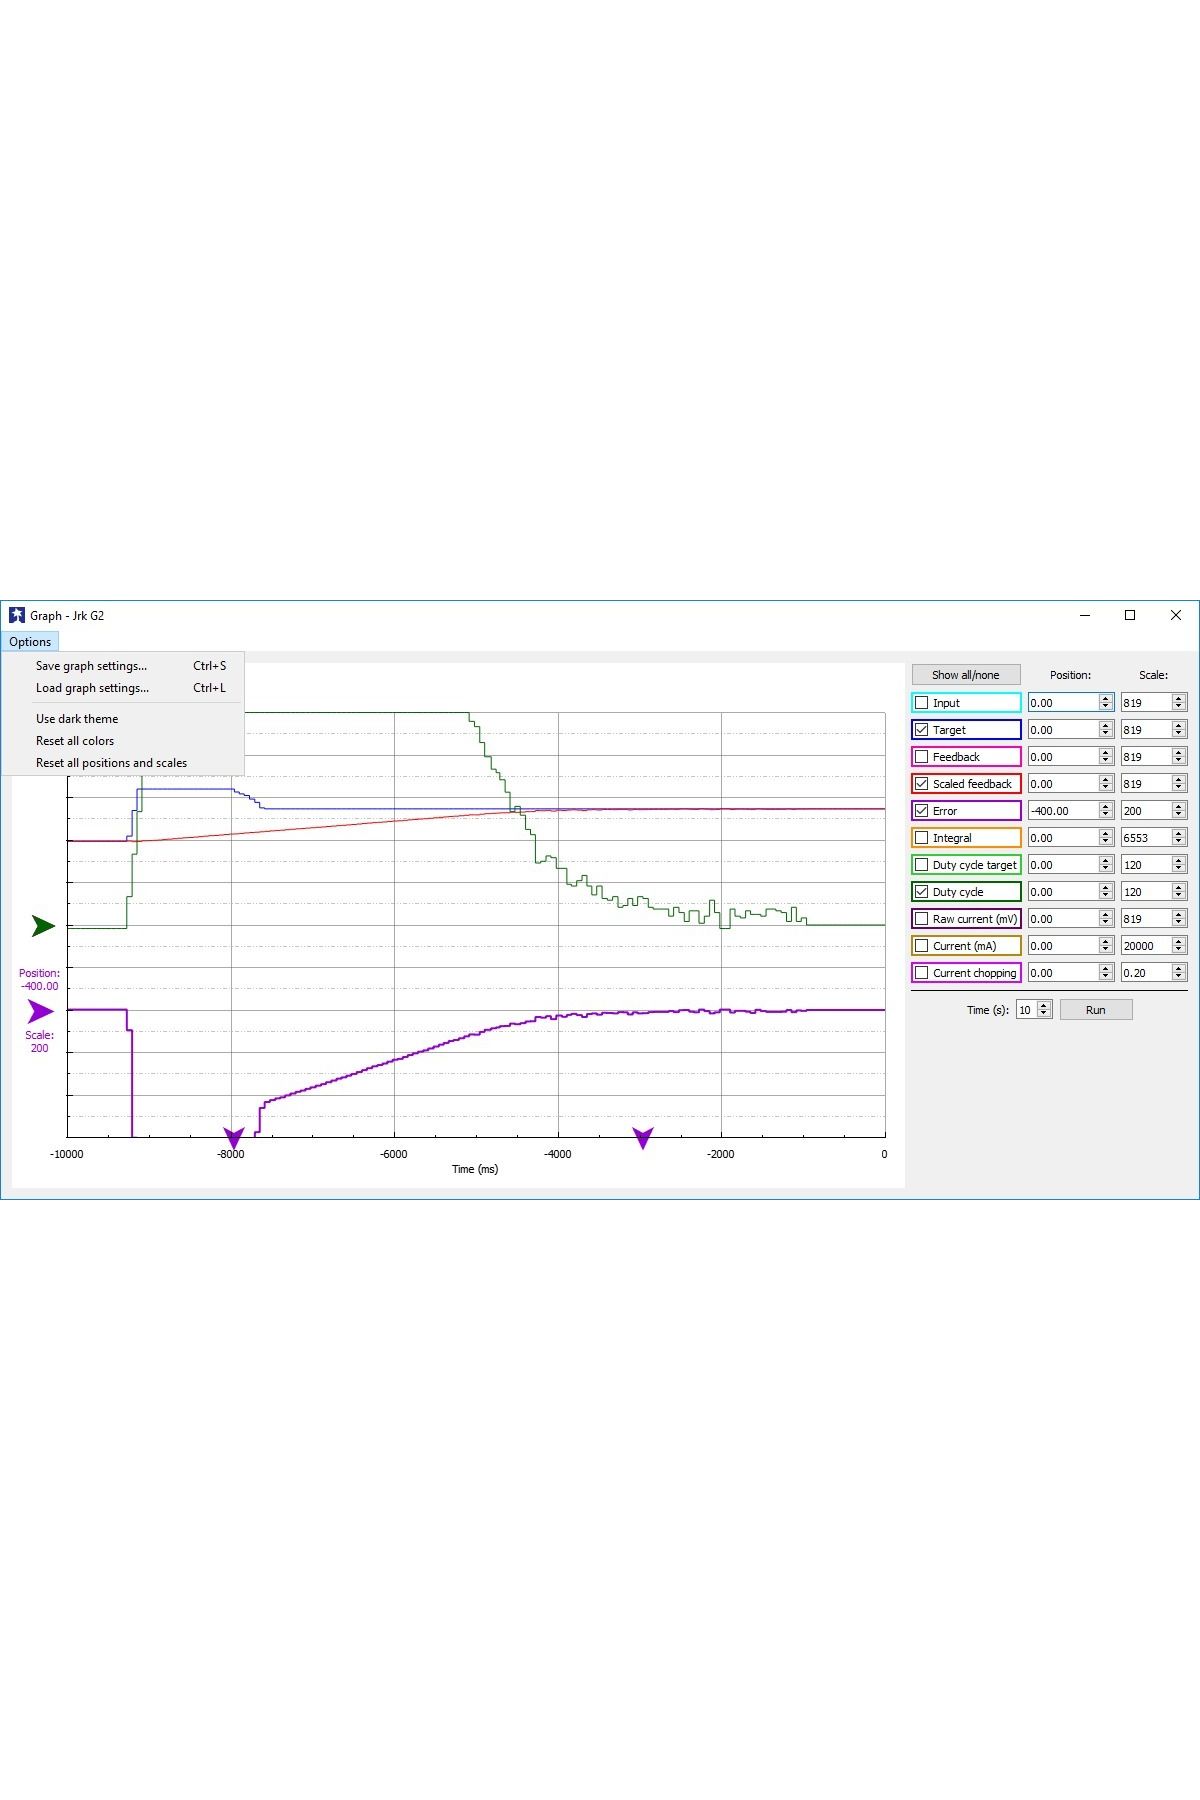This screenshot has height=1800, width=1200.
Task: Increase the Input position with up arrow
Action: 1106,699
